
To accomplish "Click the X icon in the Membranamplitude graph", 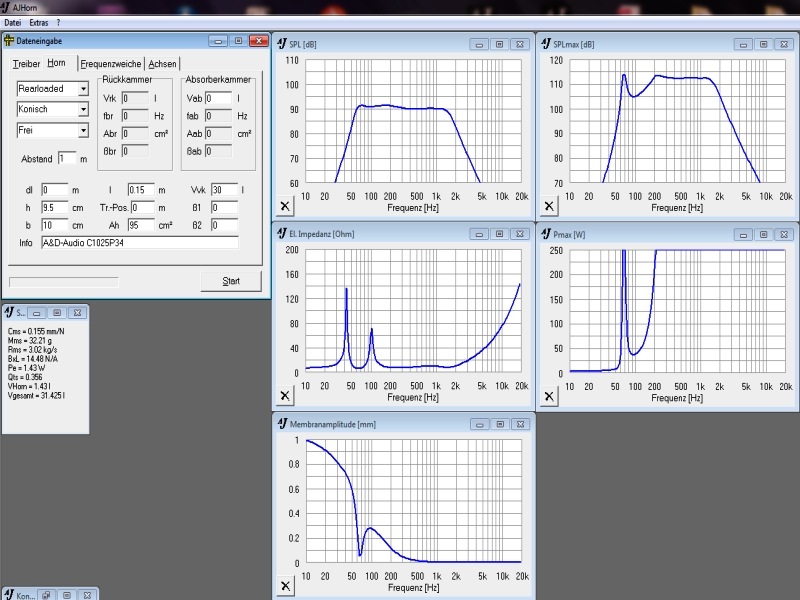I will pos(284,586).
